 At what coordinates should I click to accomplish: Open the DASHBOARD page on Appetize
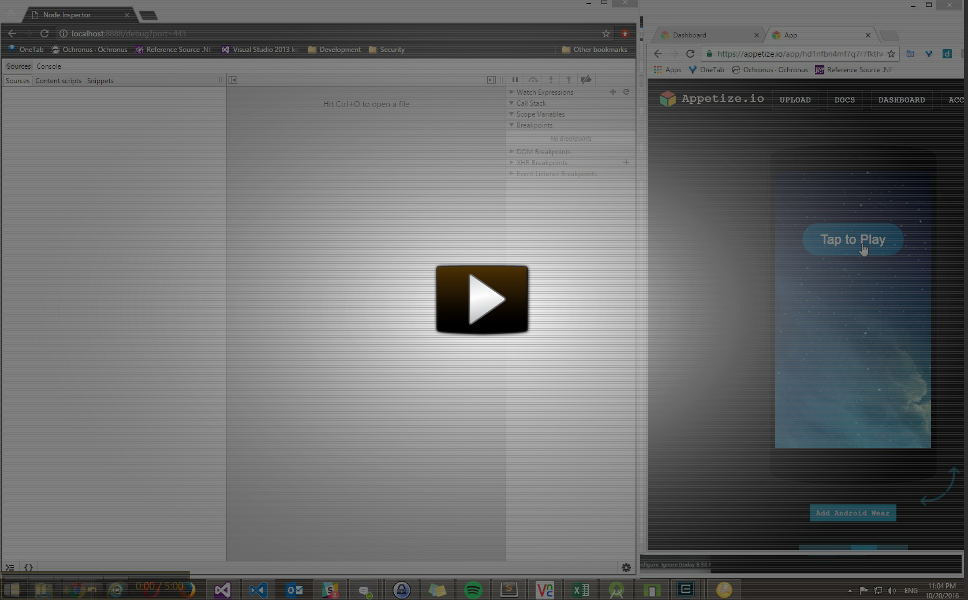click(901, 99)
